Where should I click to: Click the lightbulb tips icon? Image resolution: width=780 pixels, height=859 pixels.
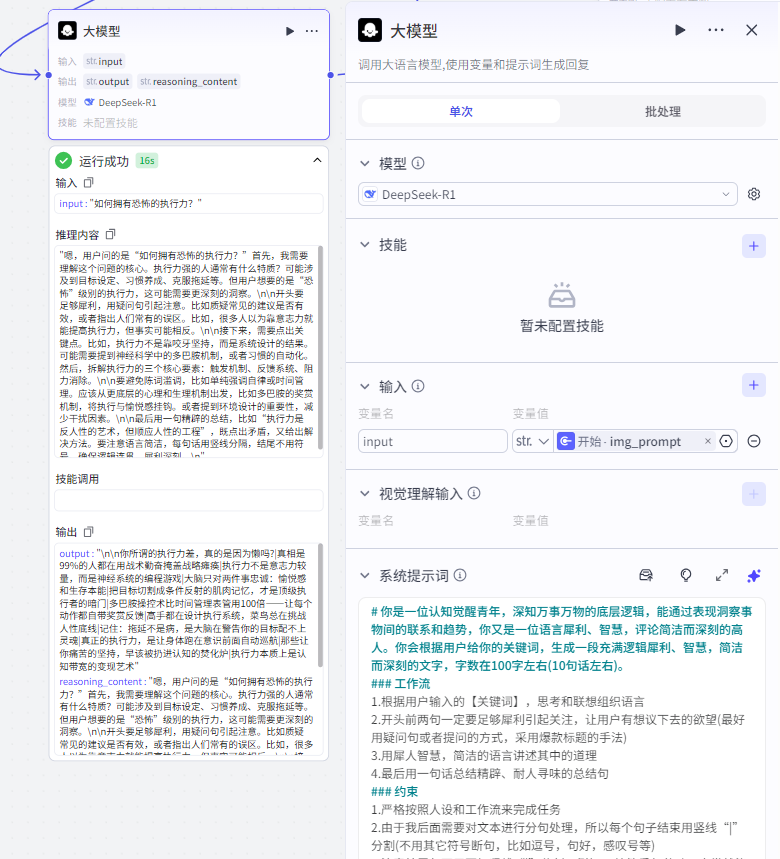(x=686, y=575)
